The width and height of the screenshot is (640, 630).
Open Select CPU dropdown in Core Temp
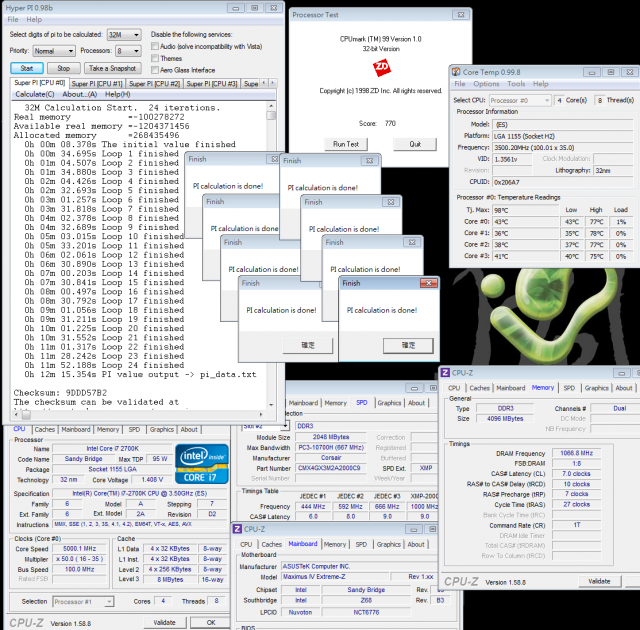(520, 100)
